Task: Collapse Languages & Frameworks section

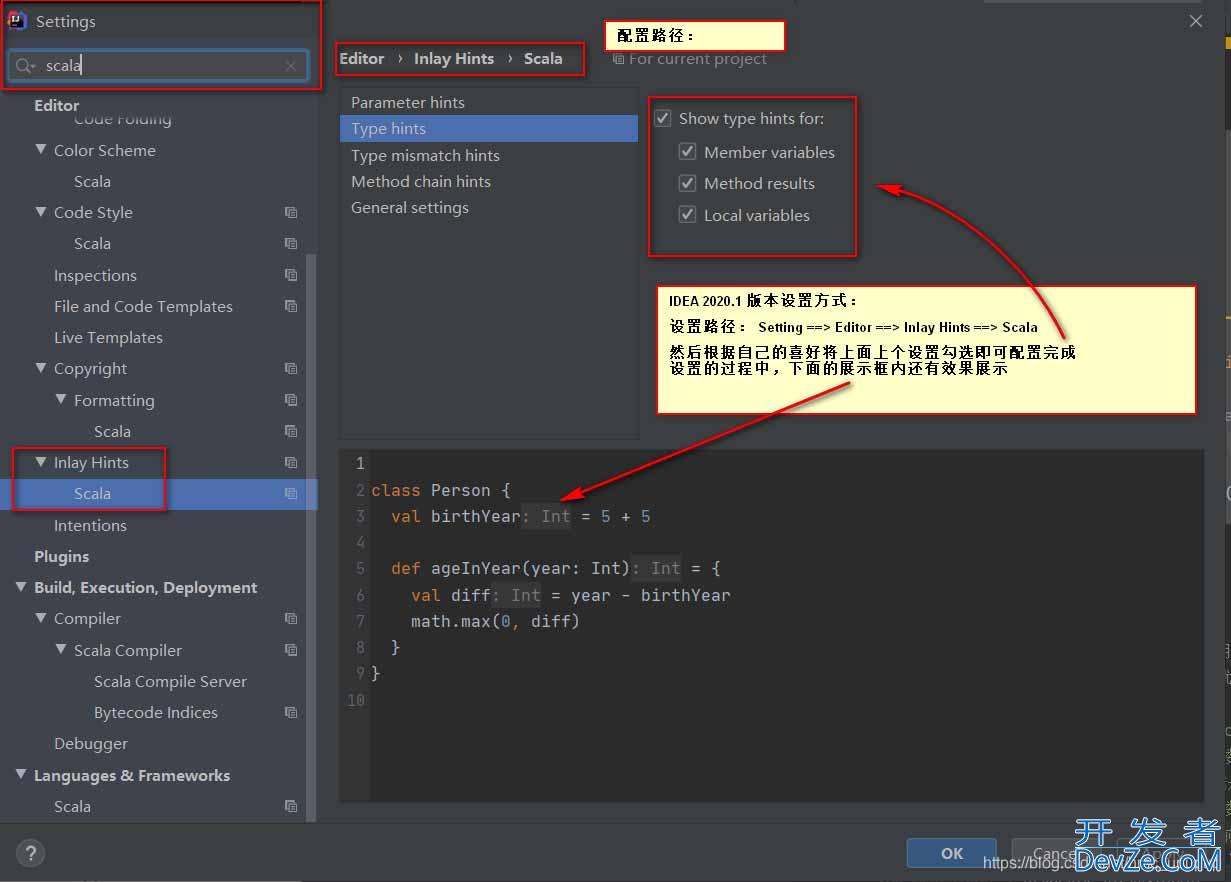Action: (21, 775)
